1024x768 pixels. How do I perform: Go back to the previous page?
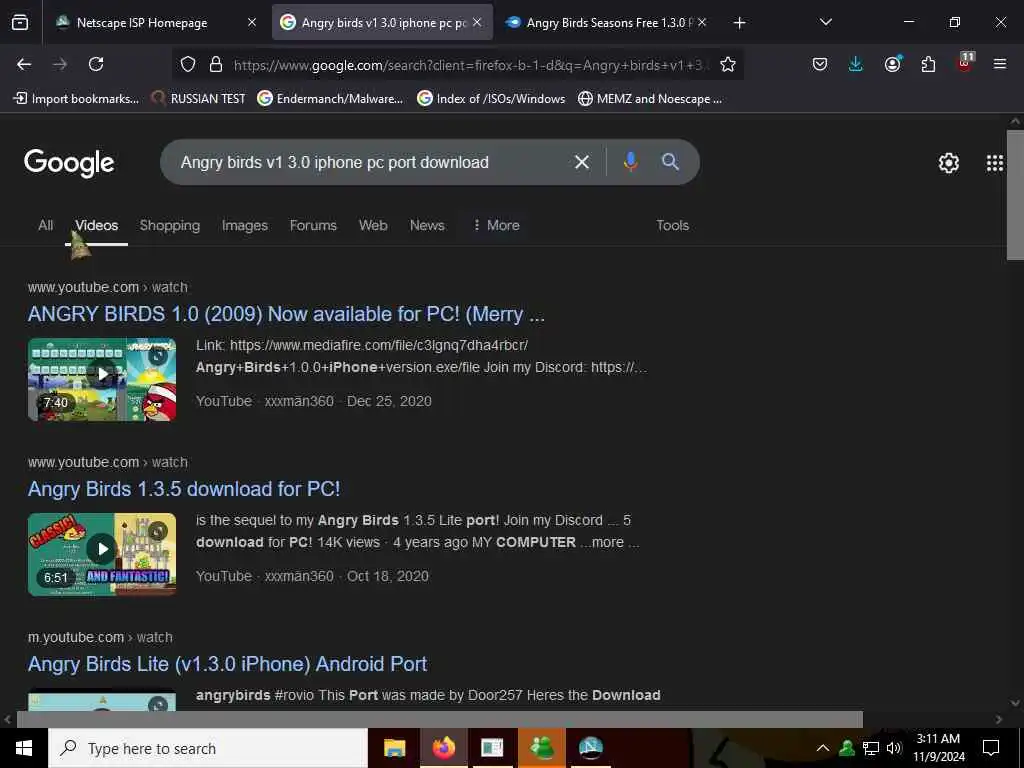pos(24,64)
